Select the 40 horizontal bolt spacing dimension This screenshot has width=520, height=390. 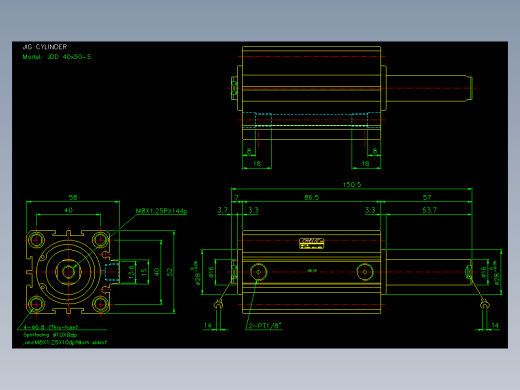click(68, 210)
